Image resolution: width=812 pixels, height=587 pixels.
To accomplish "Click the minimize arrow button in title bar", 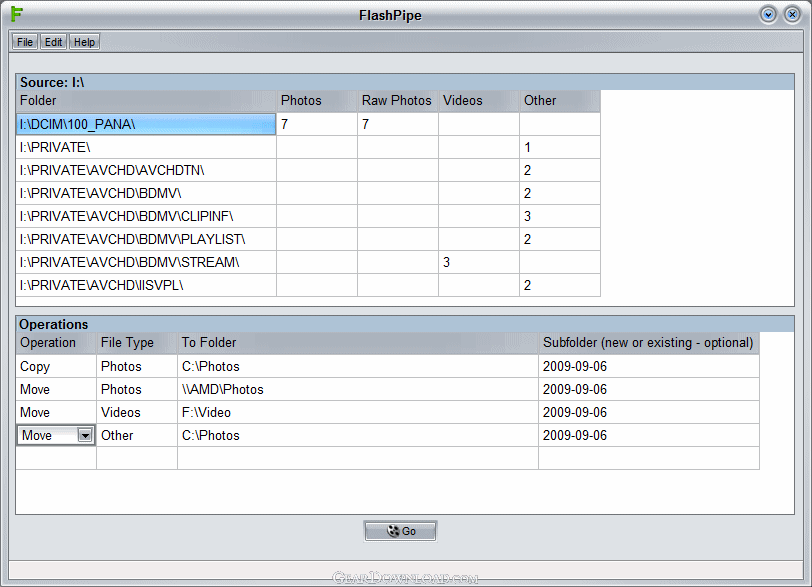I will pos(768,14).
